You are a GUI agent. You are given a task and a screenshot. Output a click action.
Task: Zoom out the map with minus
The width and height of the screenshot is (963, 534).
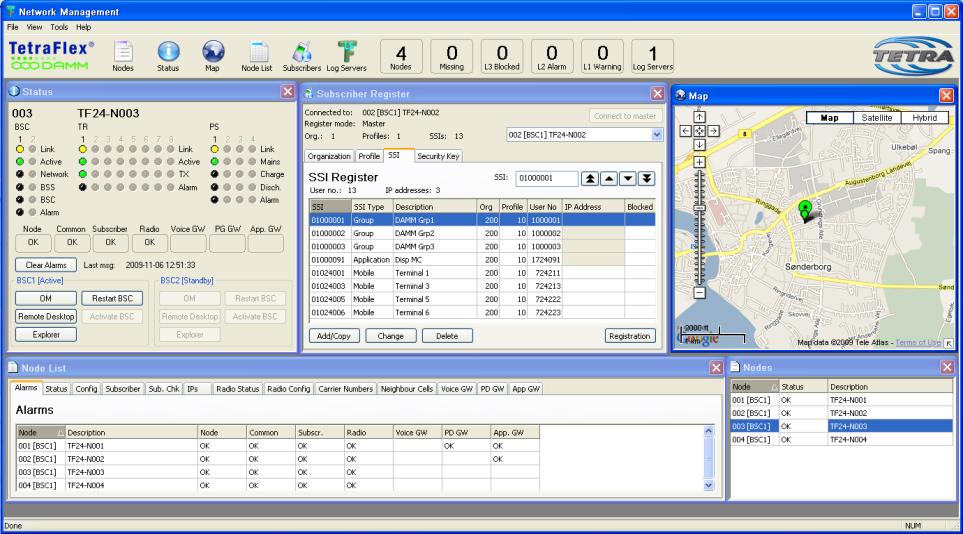(x=700, y=293)
